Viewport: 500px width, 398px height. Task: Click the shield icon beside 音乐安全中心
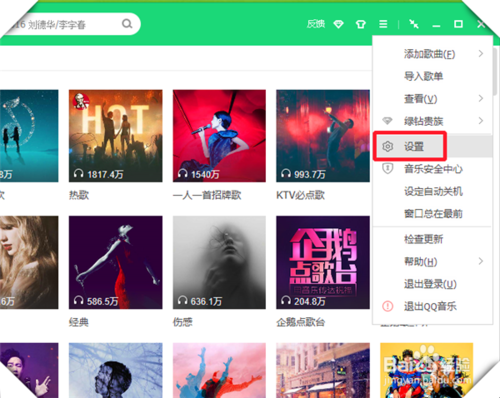[388, 168]
